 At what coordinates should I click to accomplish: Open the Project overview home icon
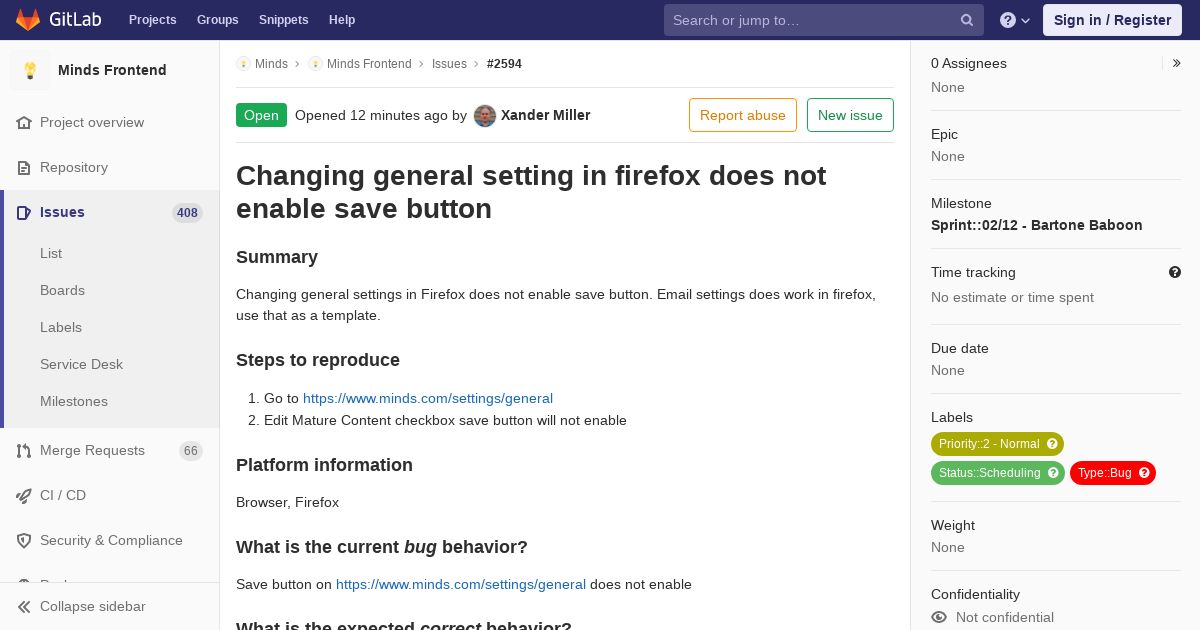click(24, 123)
